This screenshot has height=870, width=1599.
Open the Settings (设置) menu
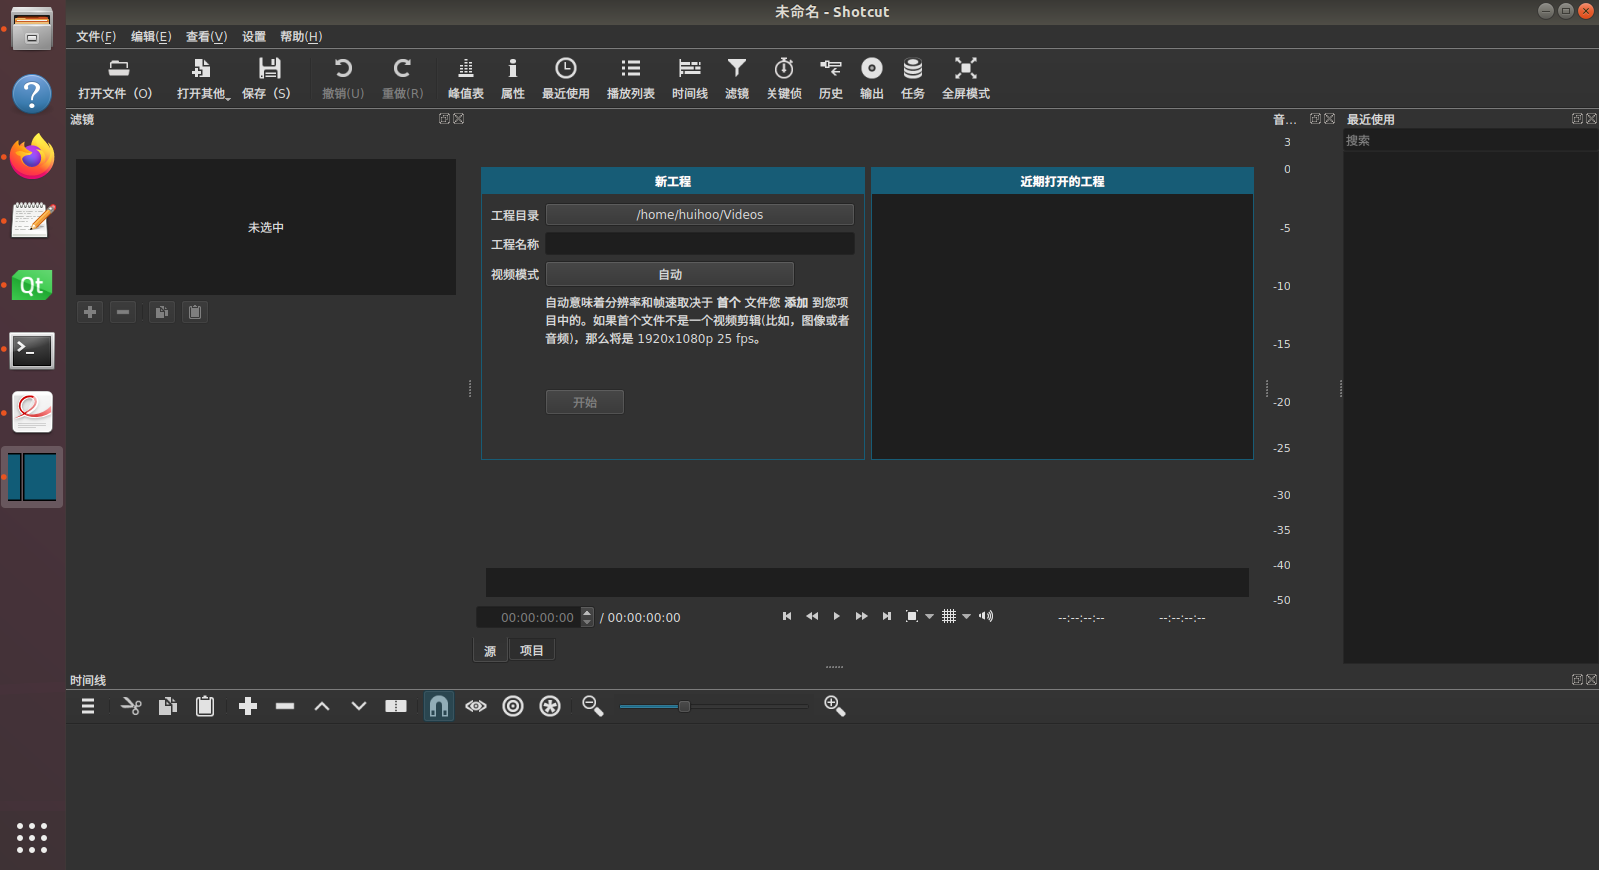click(x=254, y=37)
